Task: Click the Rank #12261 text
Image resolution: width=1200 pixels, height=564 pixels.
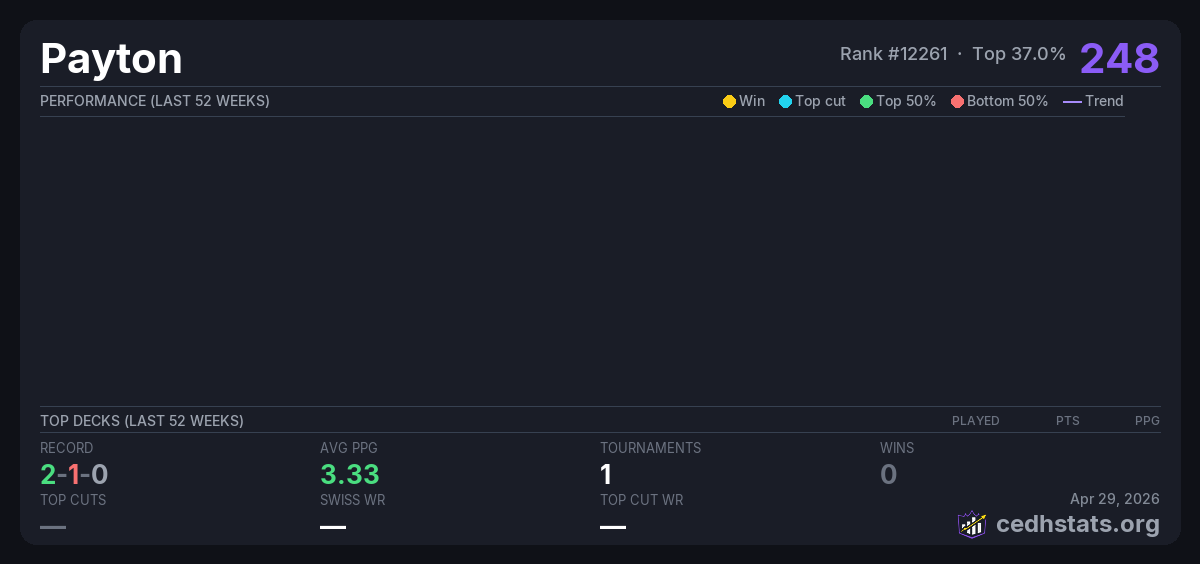Action: click(893, 54)
